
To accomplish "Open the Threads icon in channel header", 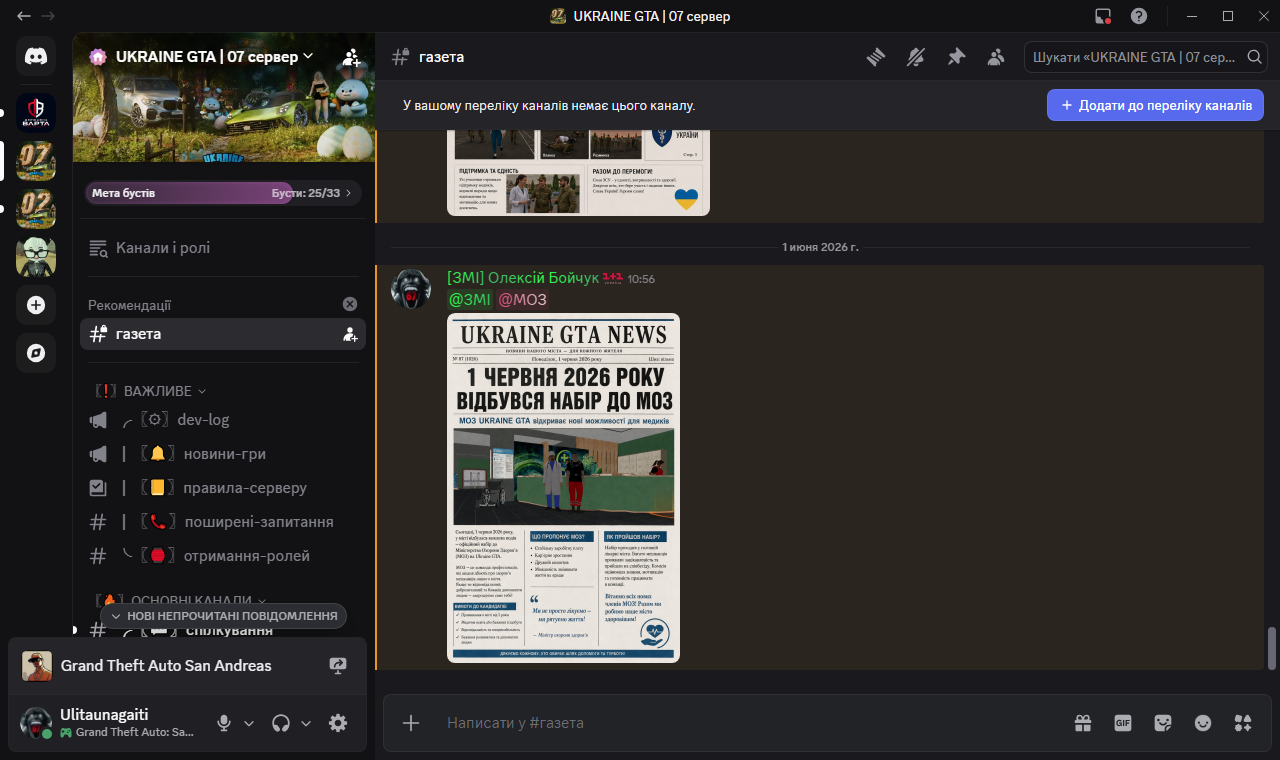I will coord(876,57).
